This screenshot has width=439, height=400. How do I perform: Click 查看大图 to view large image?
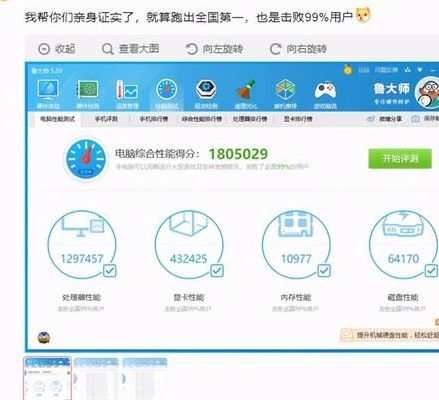pyautogui.click(x=131, y=49)
